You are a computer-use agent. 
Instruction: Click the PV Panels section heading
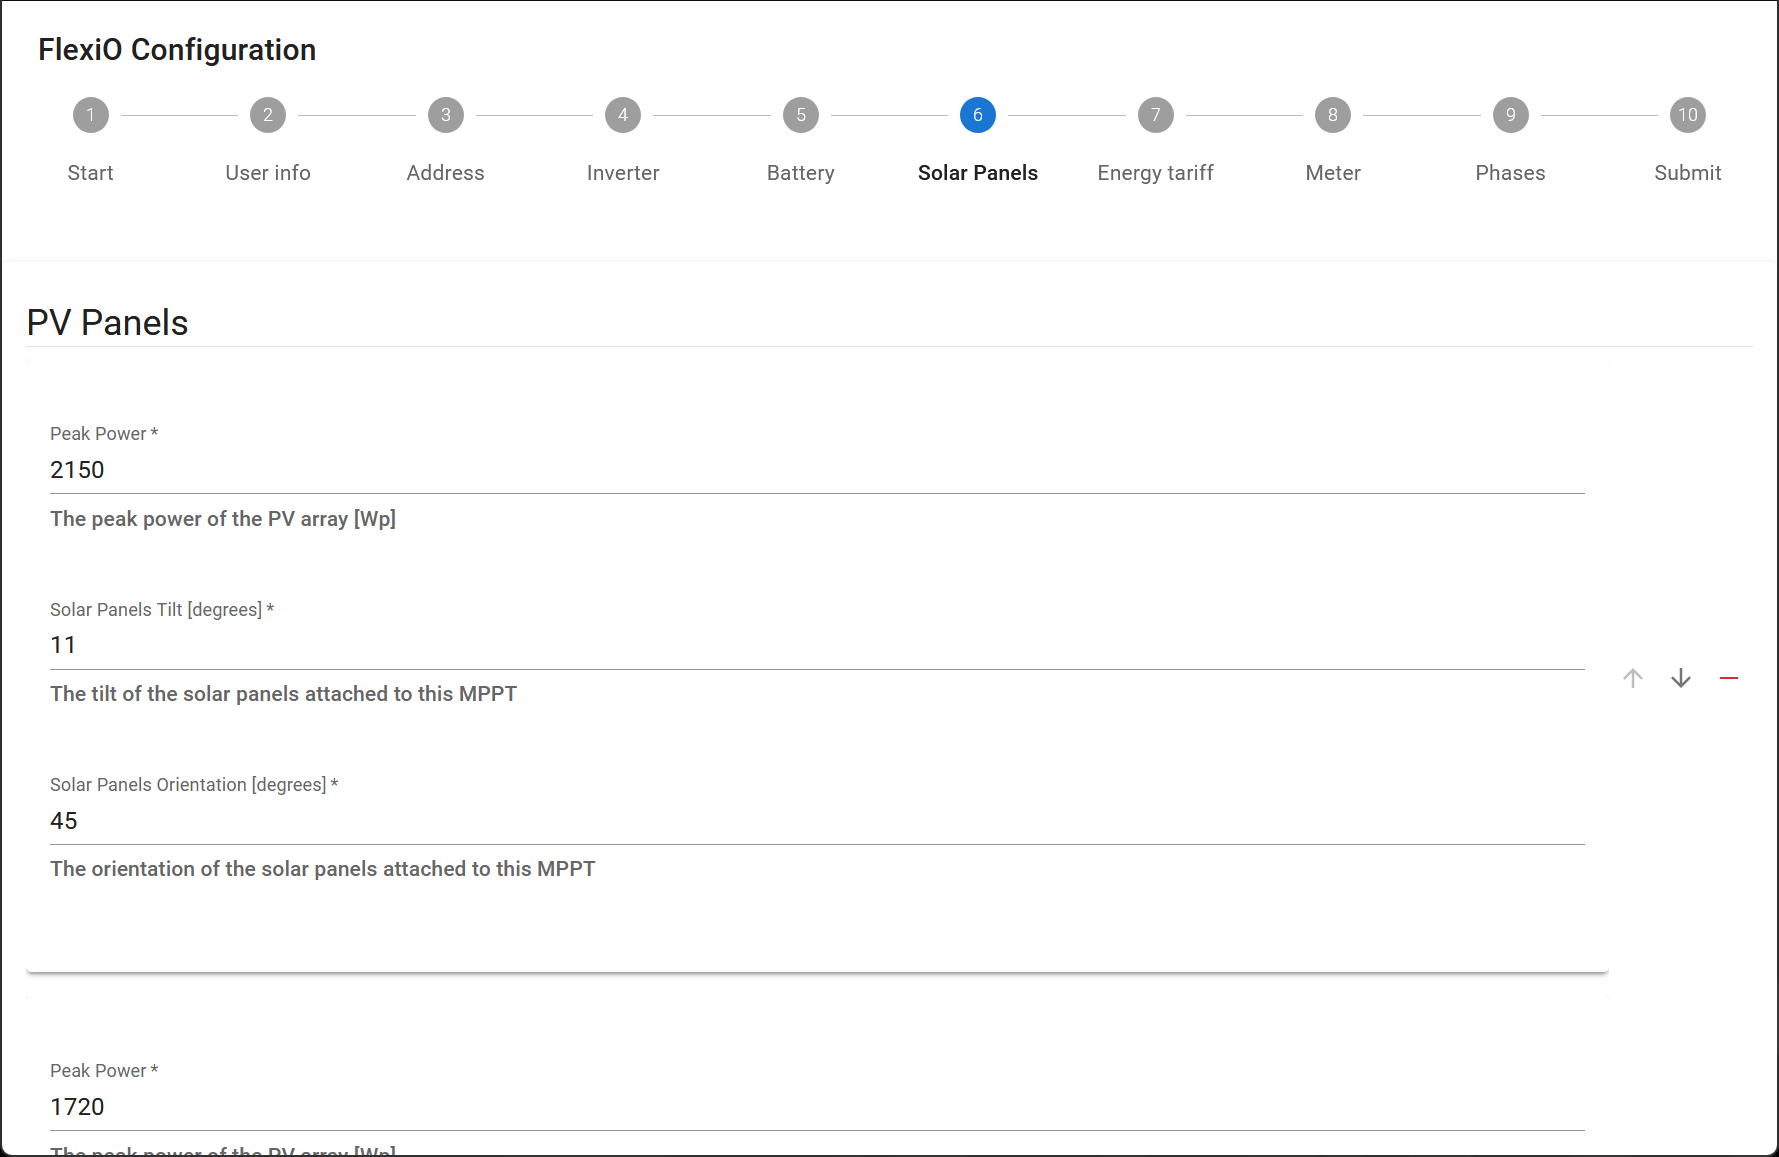click(x=107, y=323)
